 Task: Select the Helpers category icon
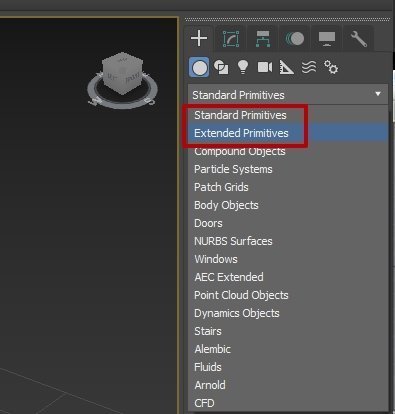(286, 67)
